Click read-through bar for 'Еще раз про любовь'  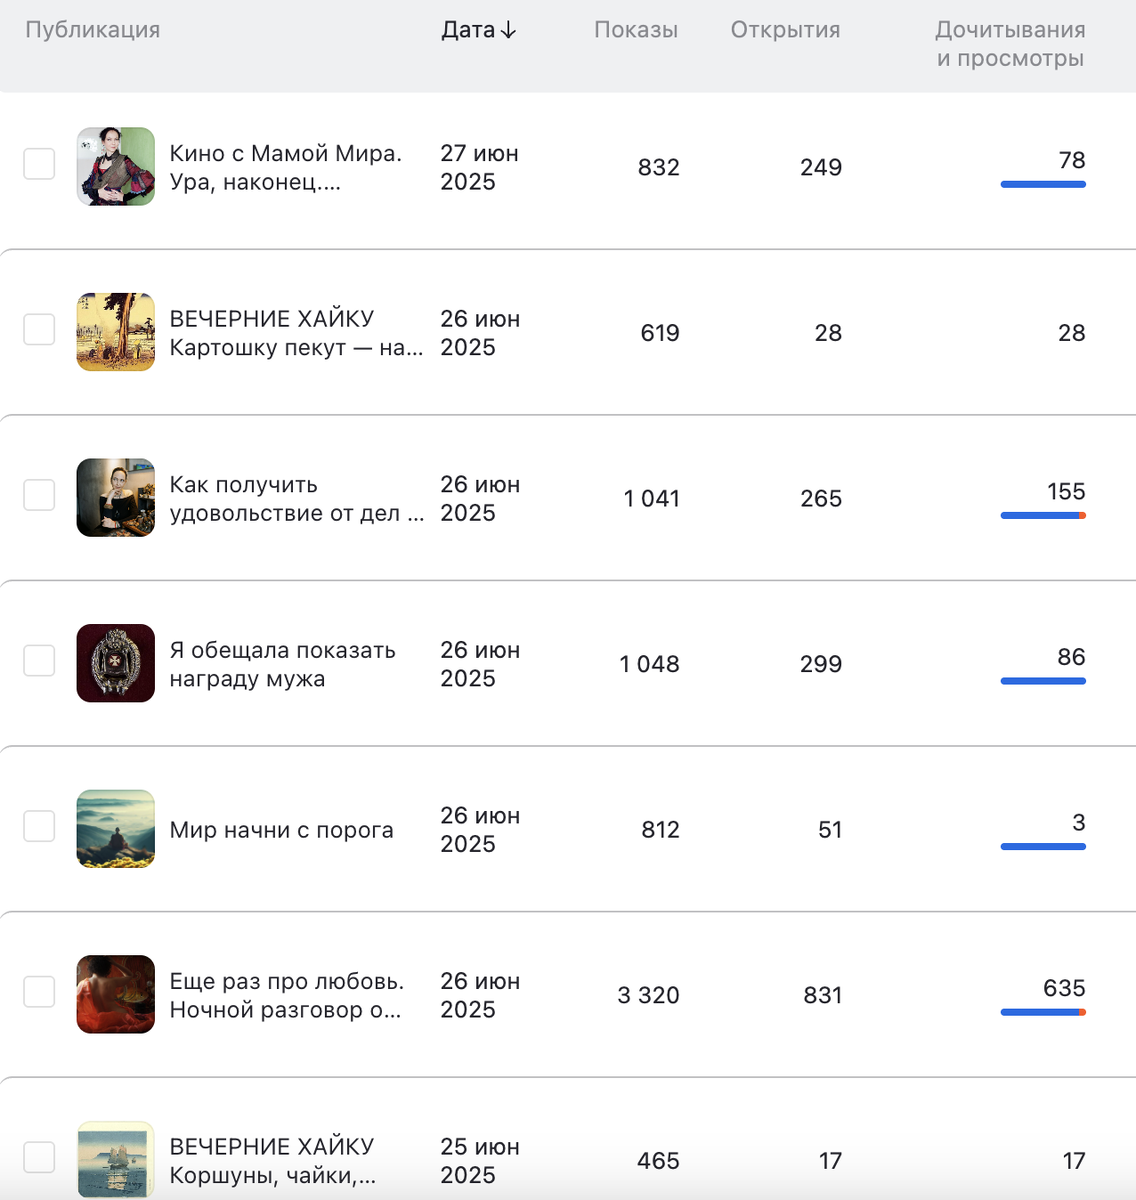pyautogui.click(x=1043, y=1012)
